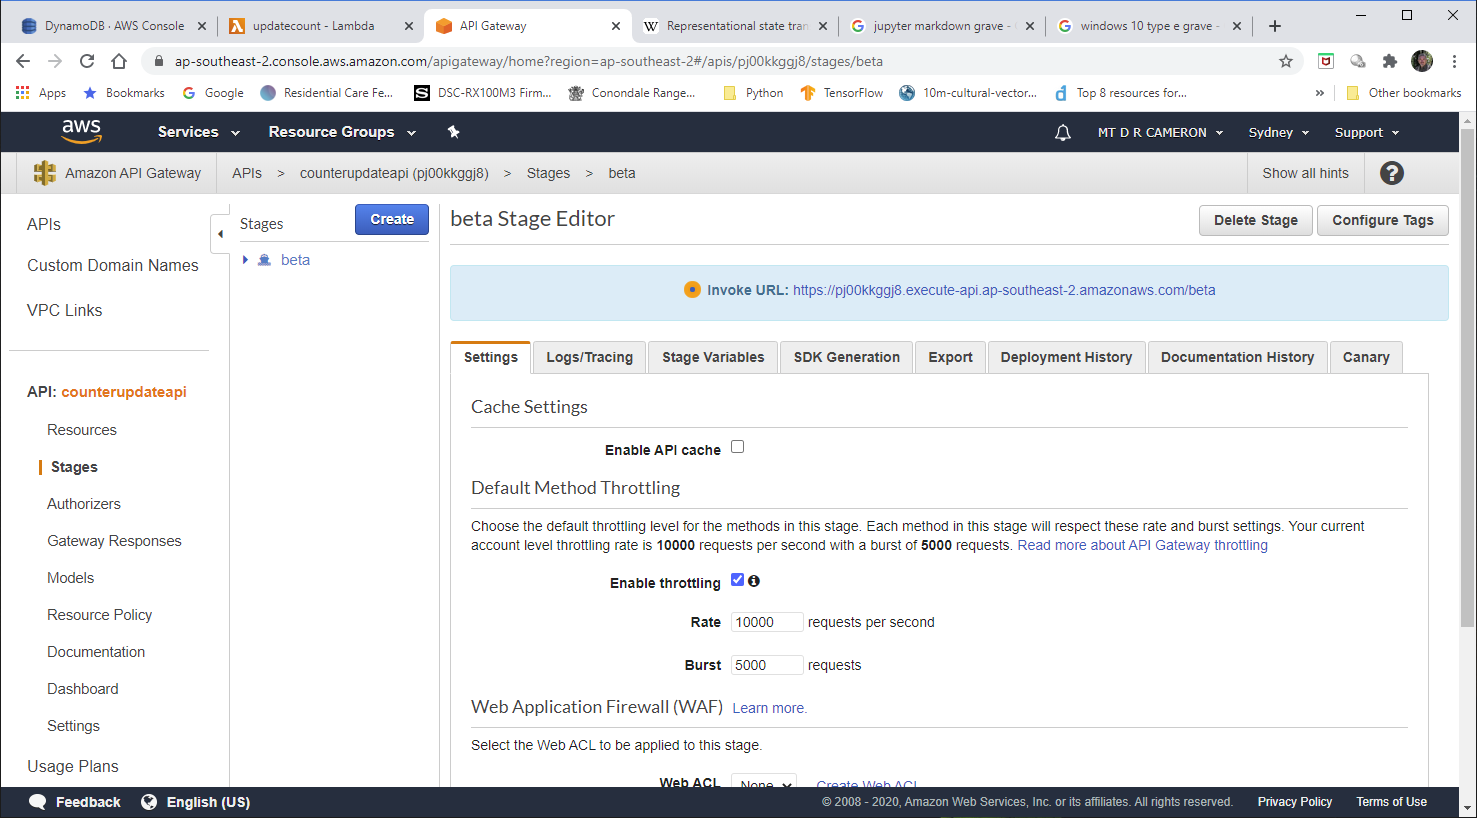Open the AWS logo home link
The image size is (1477, 818).
81,131
